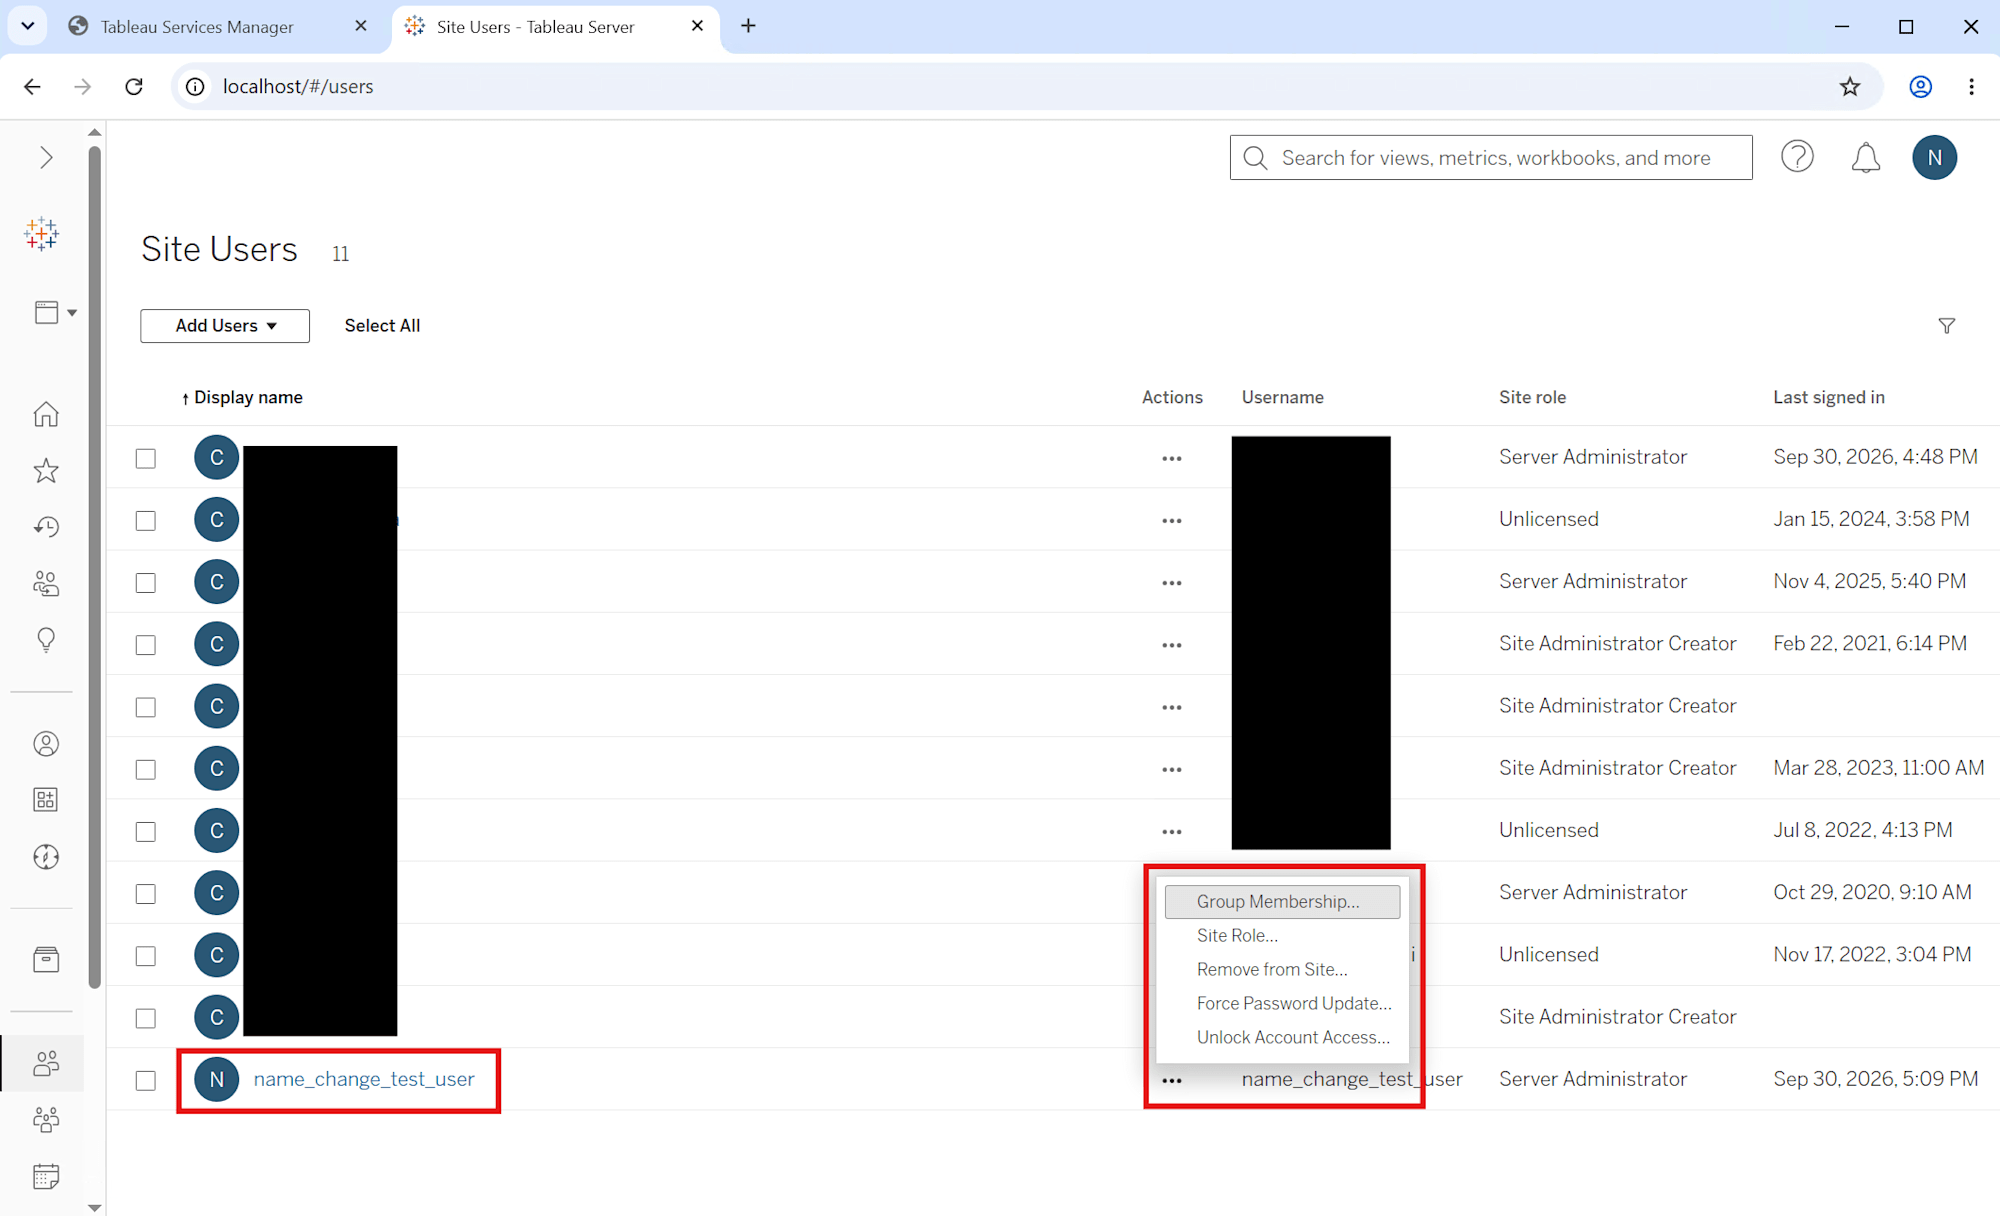Open the Chrome profile icon

click(1920, 87)
